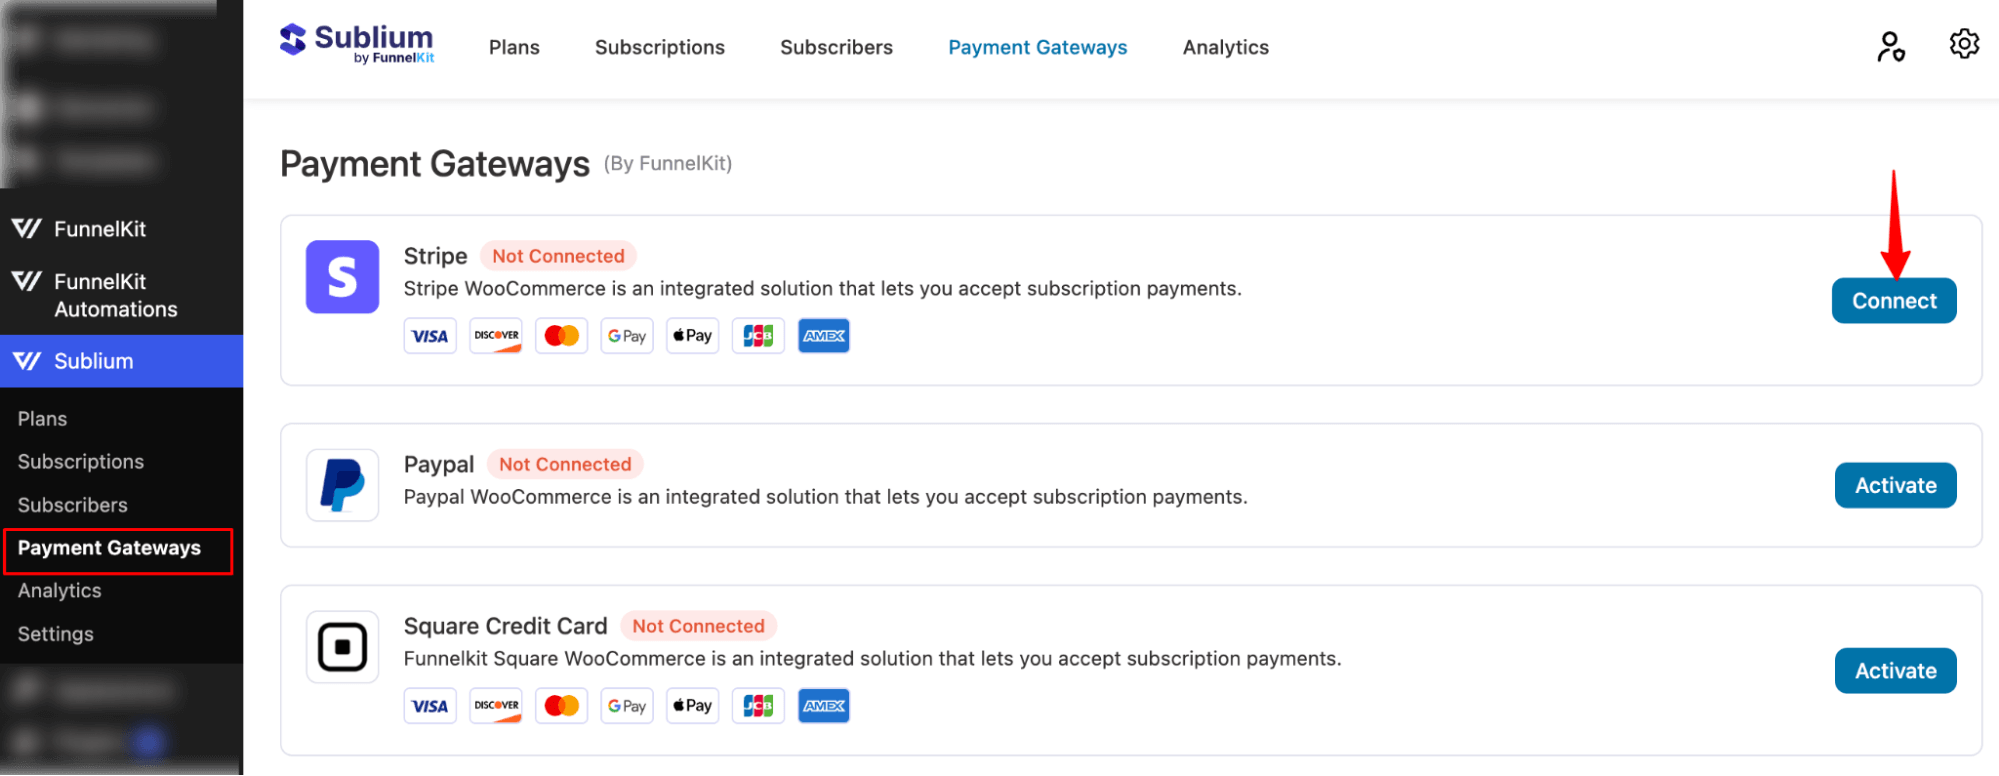Click the Apple Pay icon under Stripe
The height and width of the screenshot is (776, 1999).
(691, 335)
